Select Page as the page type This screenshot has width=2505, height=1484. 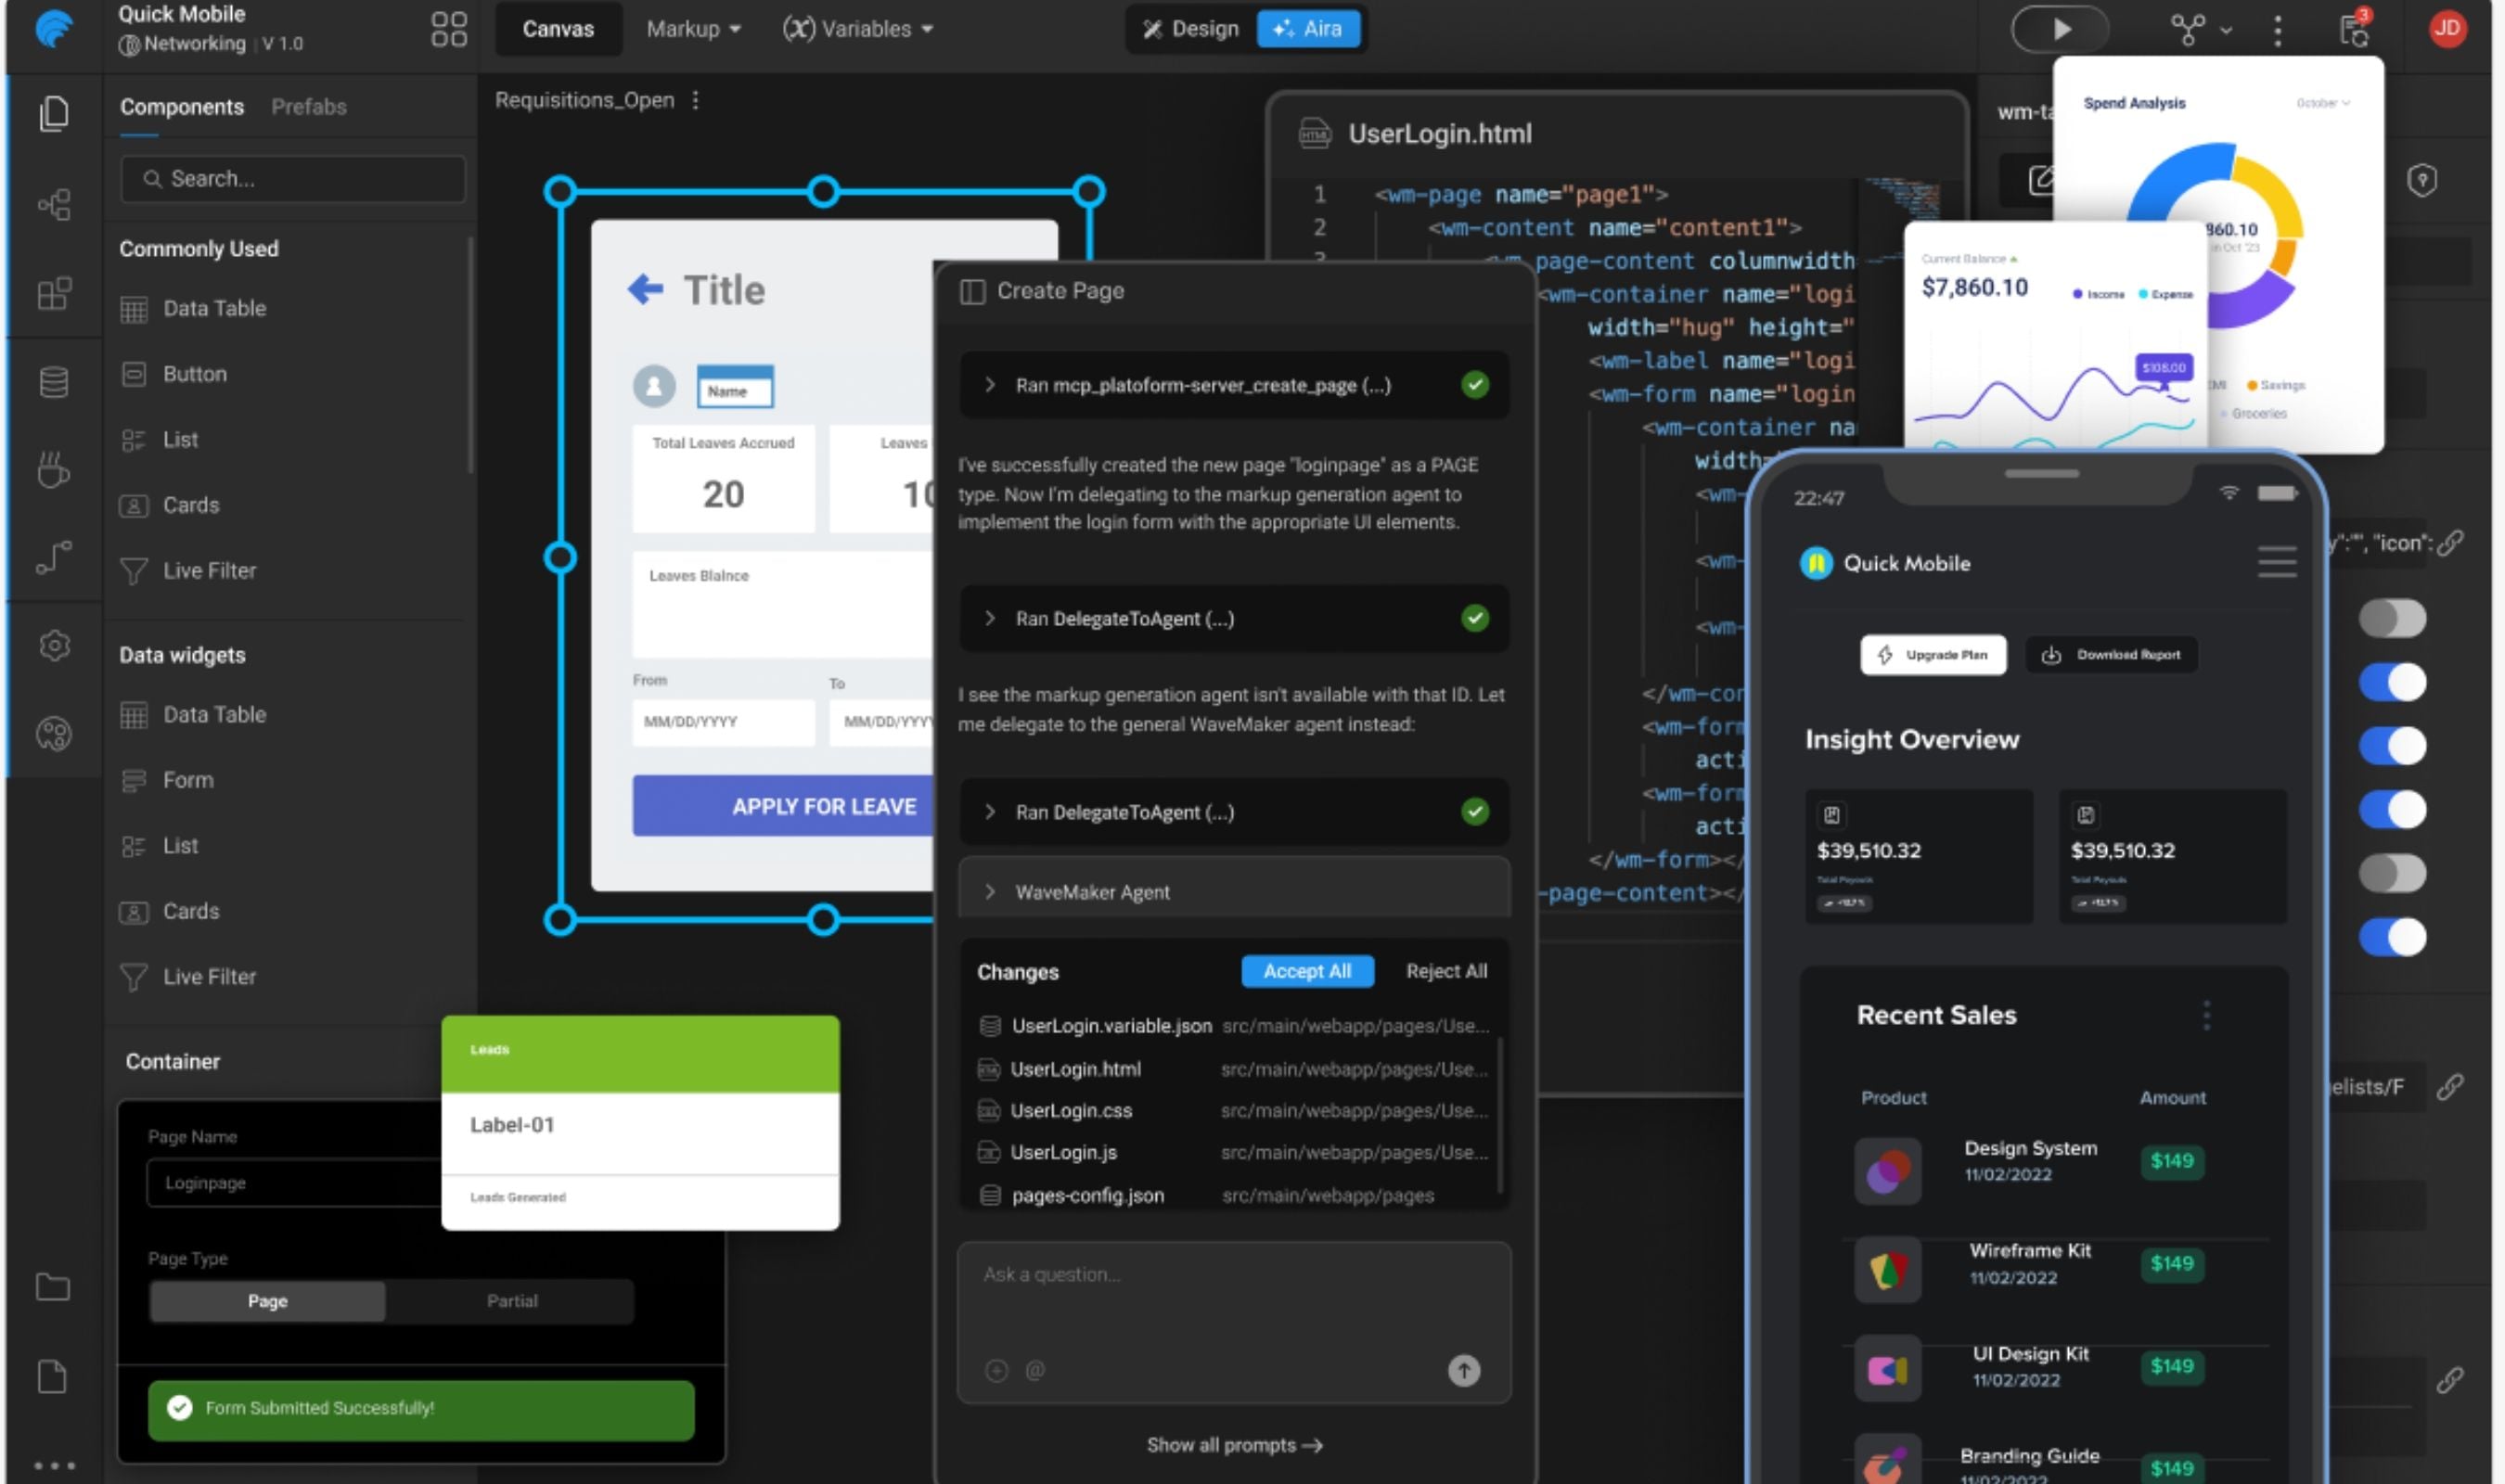[267, 1301]
